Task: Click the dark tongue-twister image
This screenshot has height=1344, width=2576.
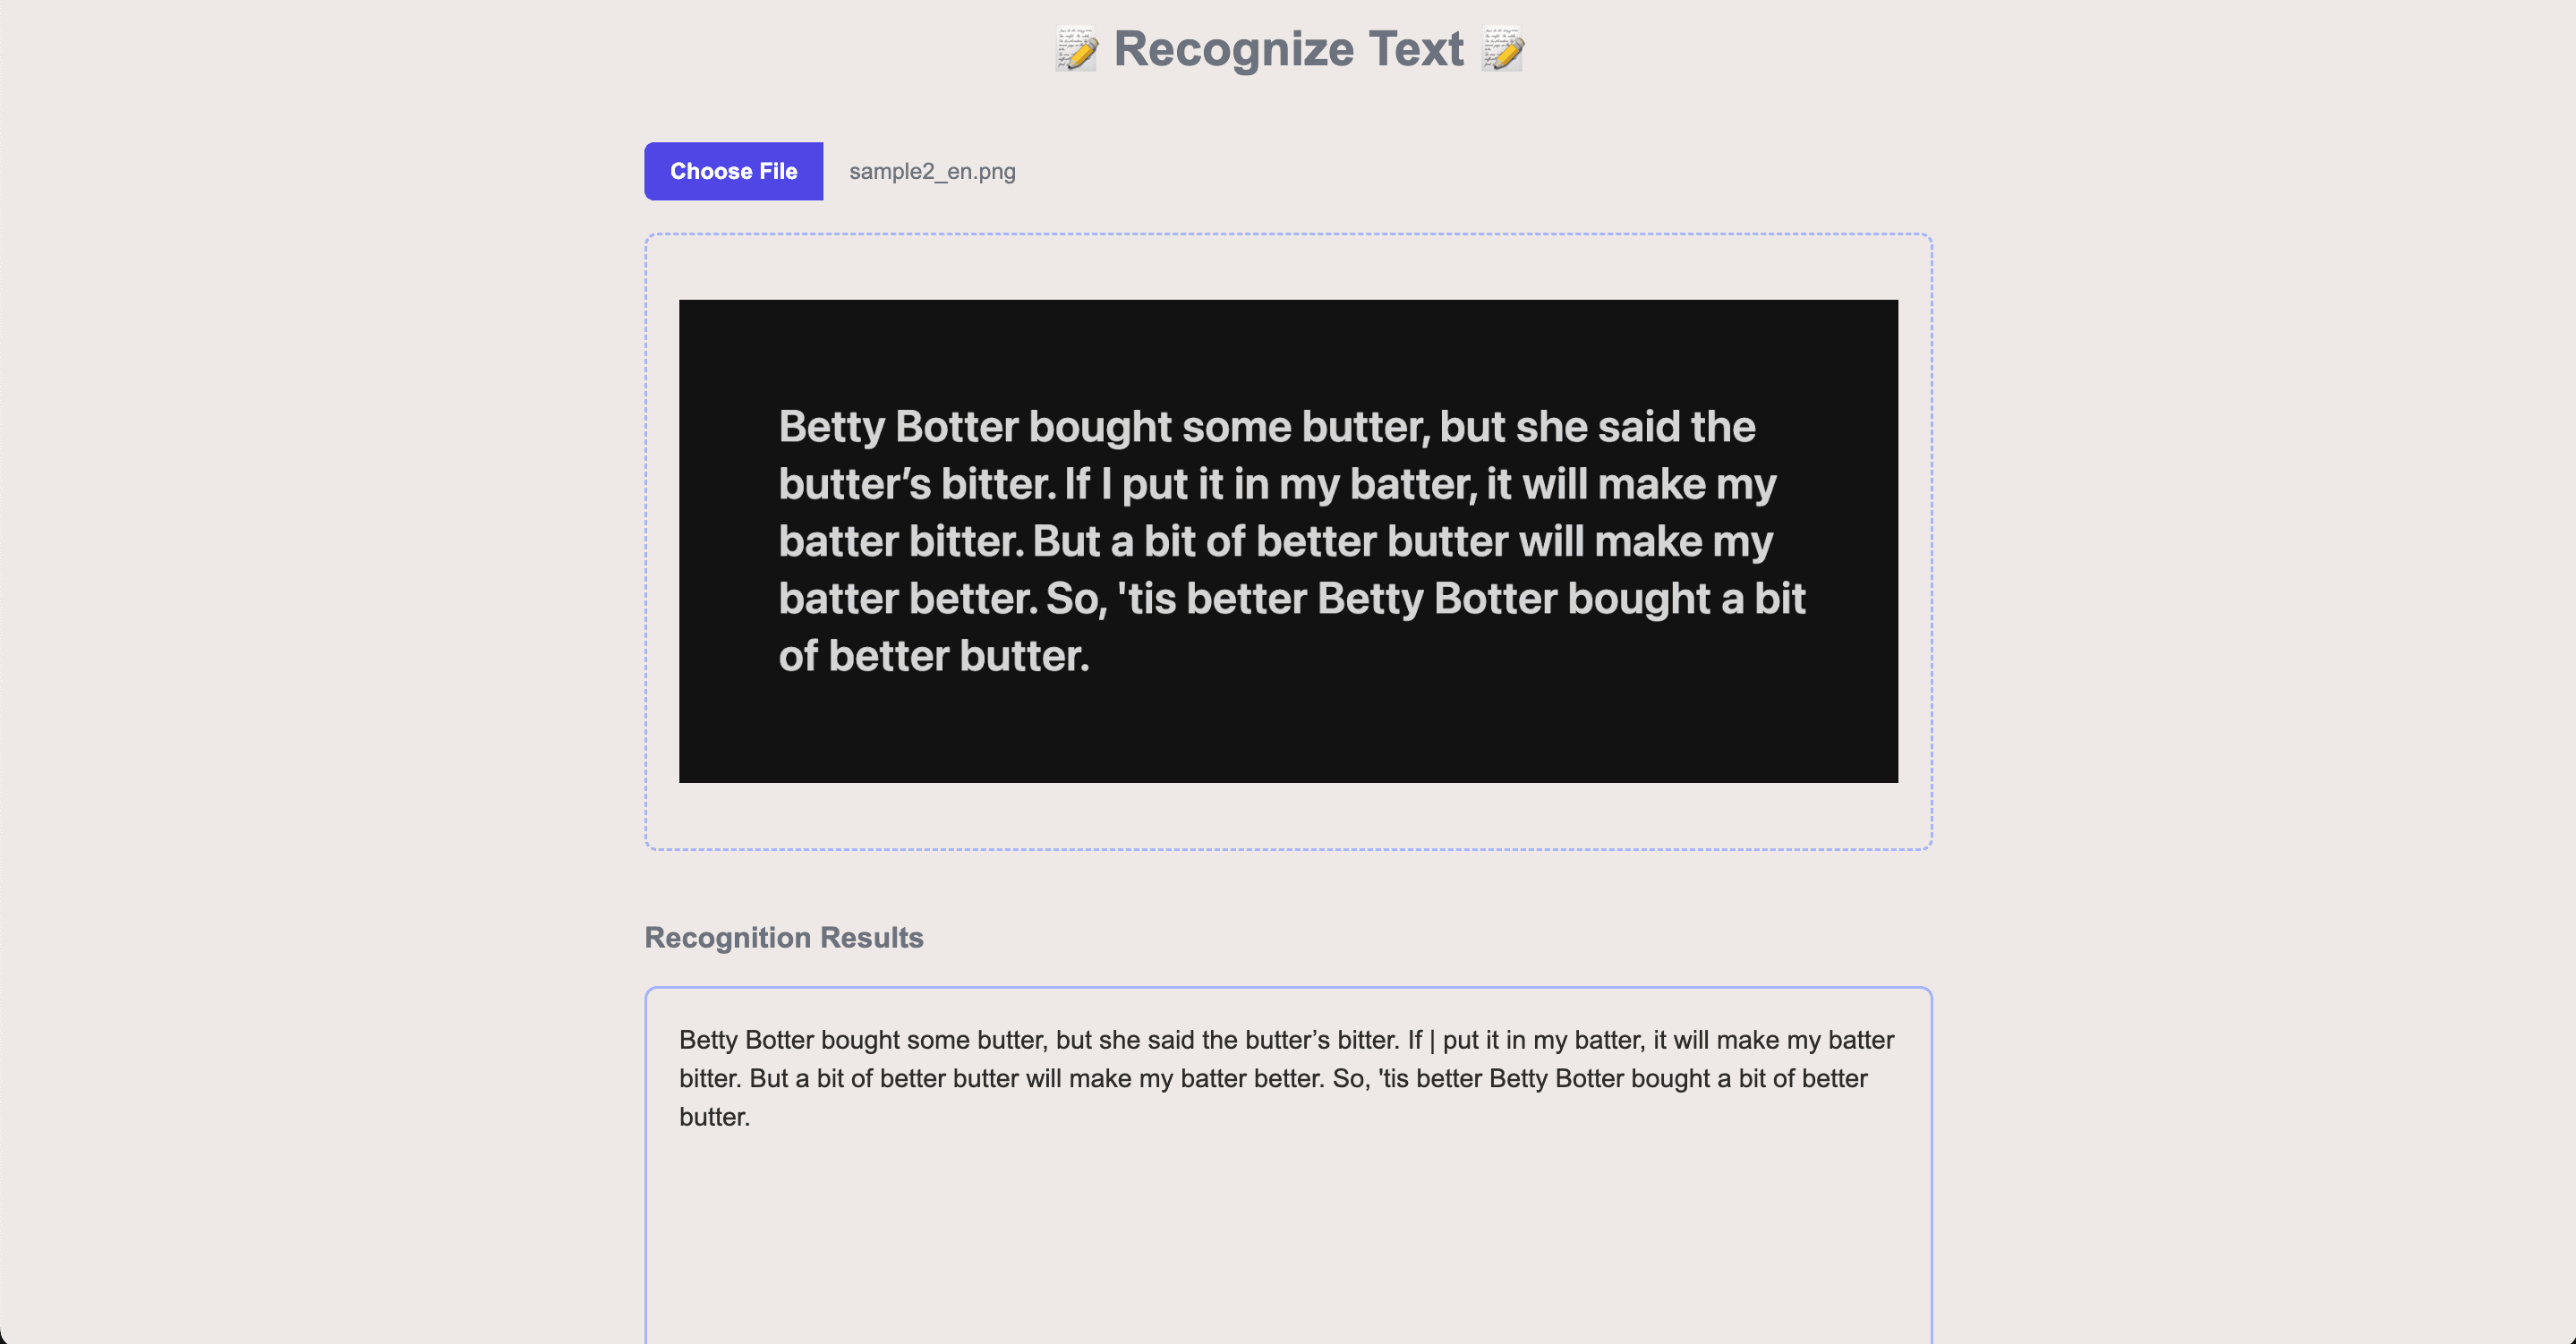Action: point(1288,540)
